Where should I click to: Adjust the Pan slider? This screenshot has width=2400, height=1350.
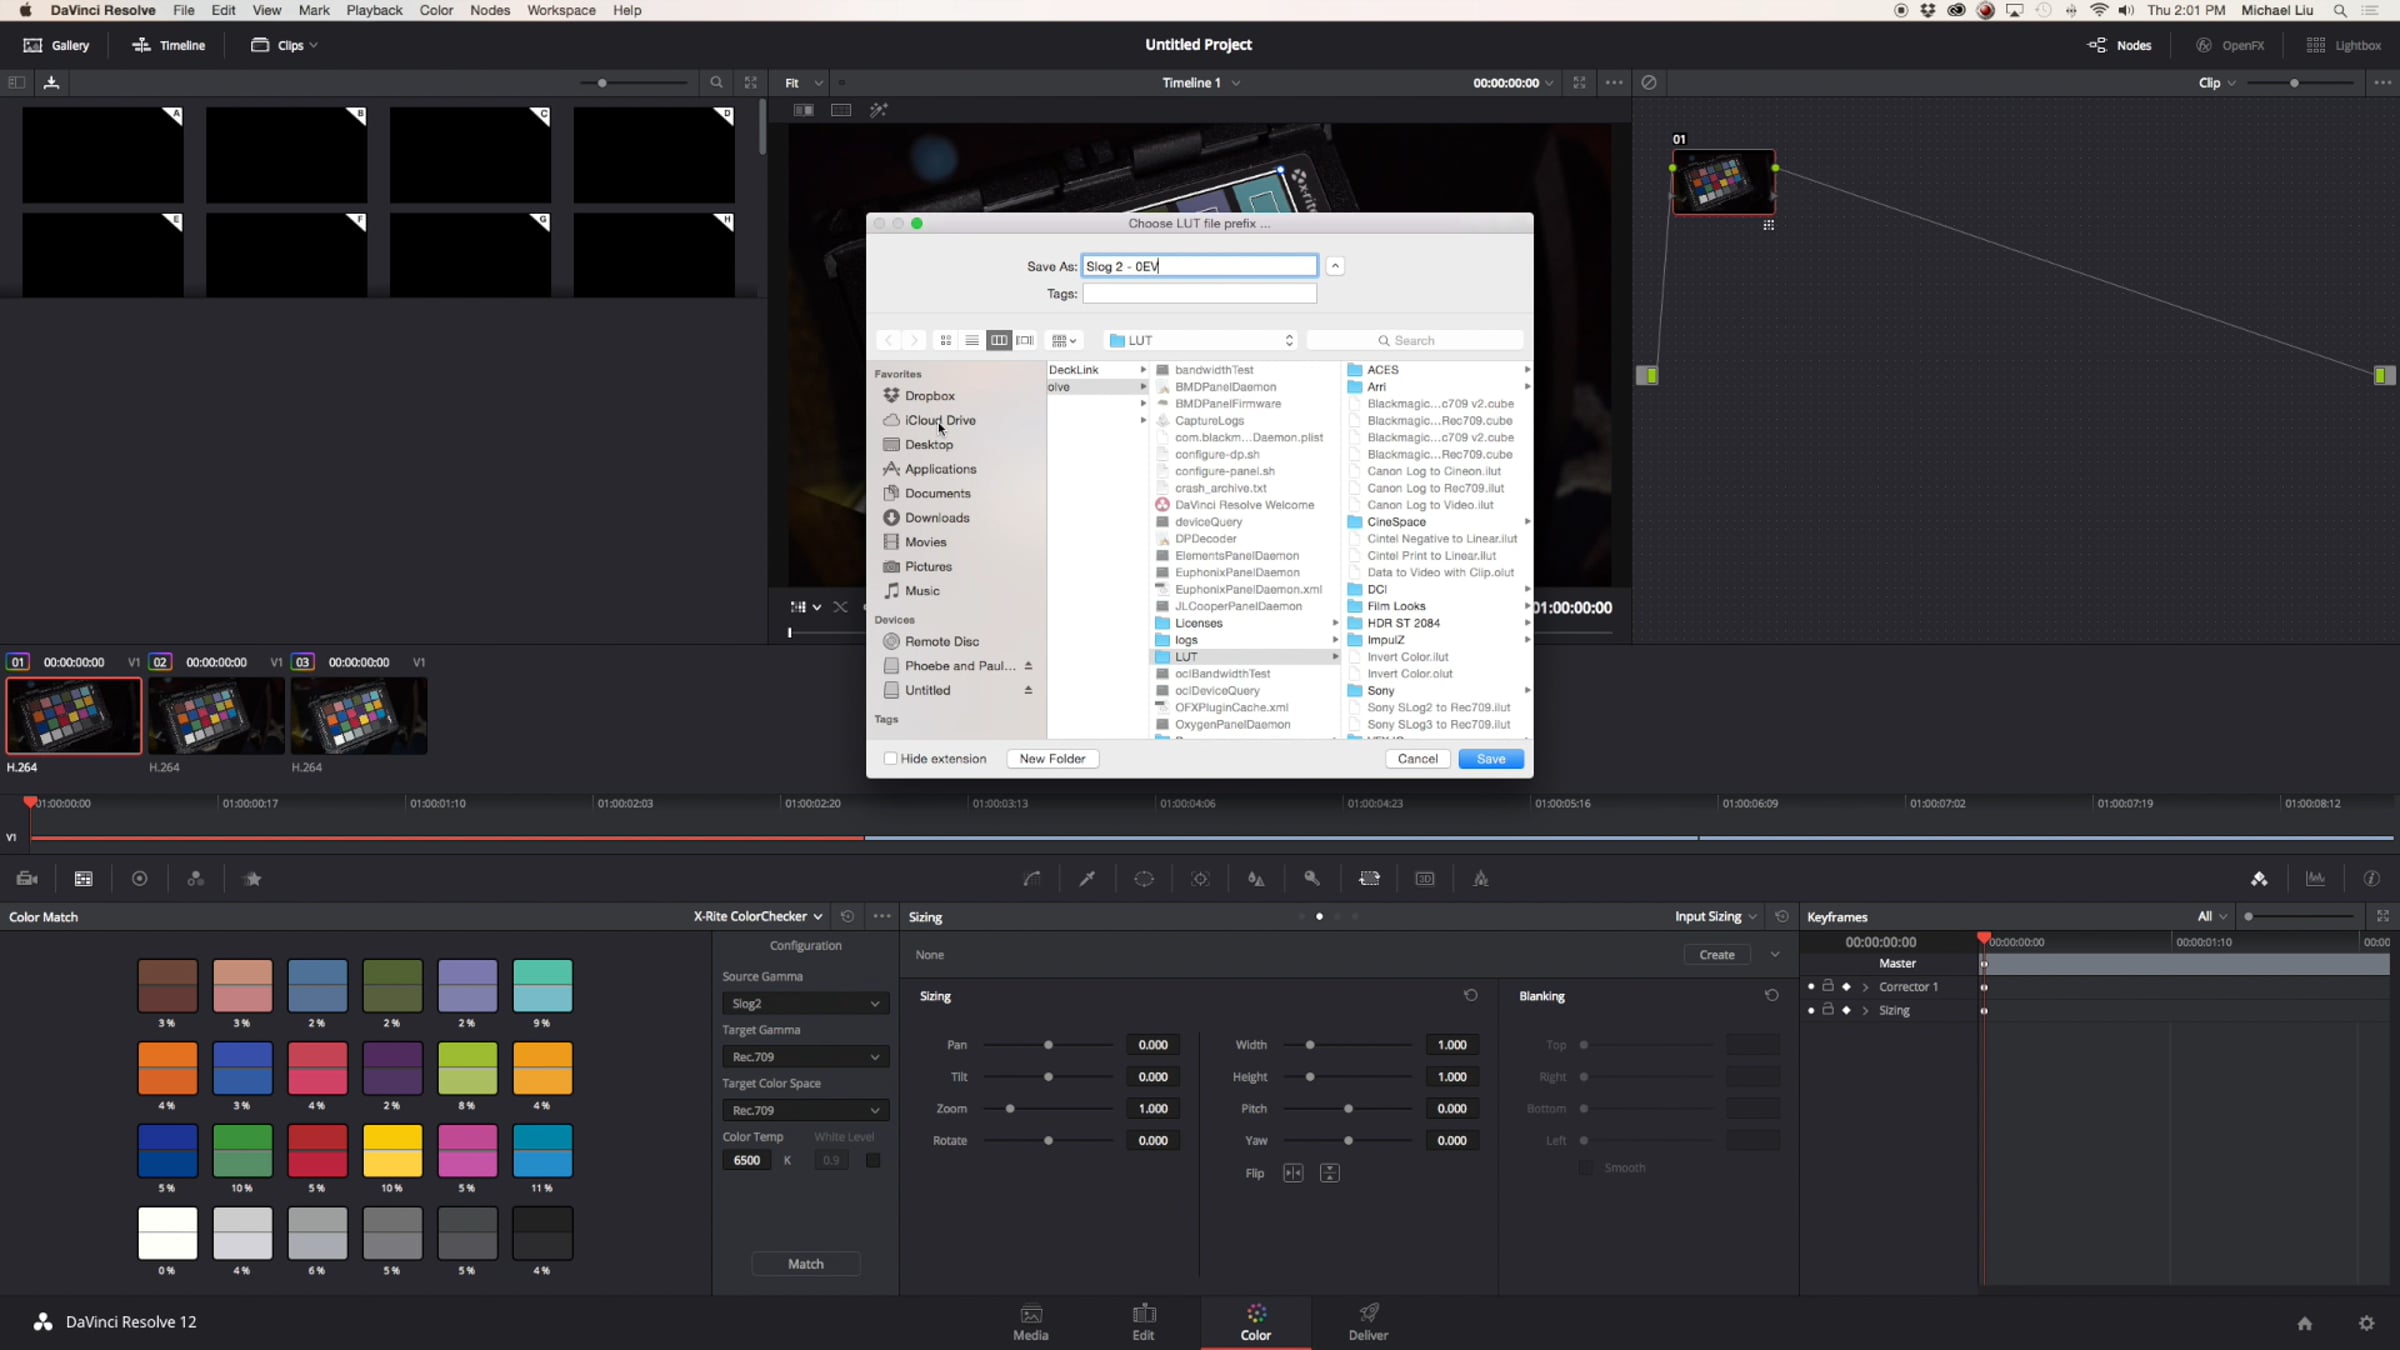click(x=1048, y=1045)
